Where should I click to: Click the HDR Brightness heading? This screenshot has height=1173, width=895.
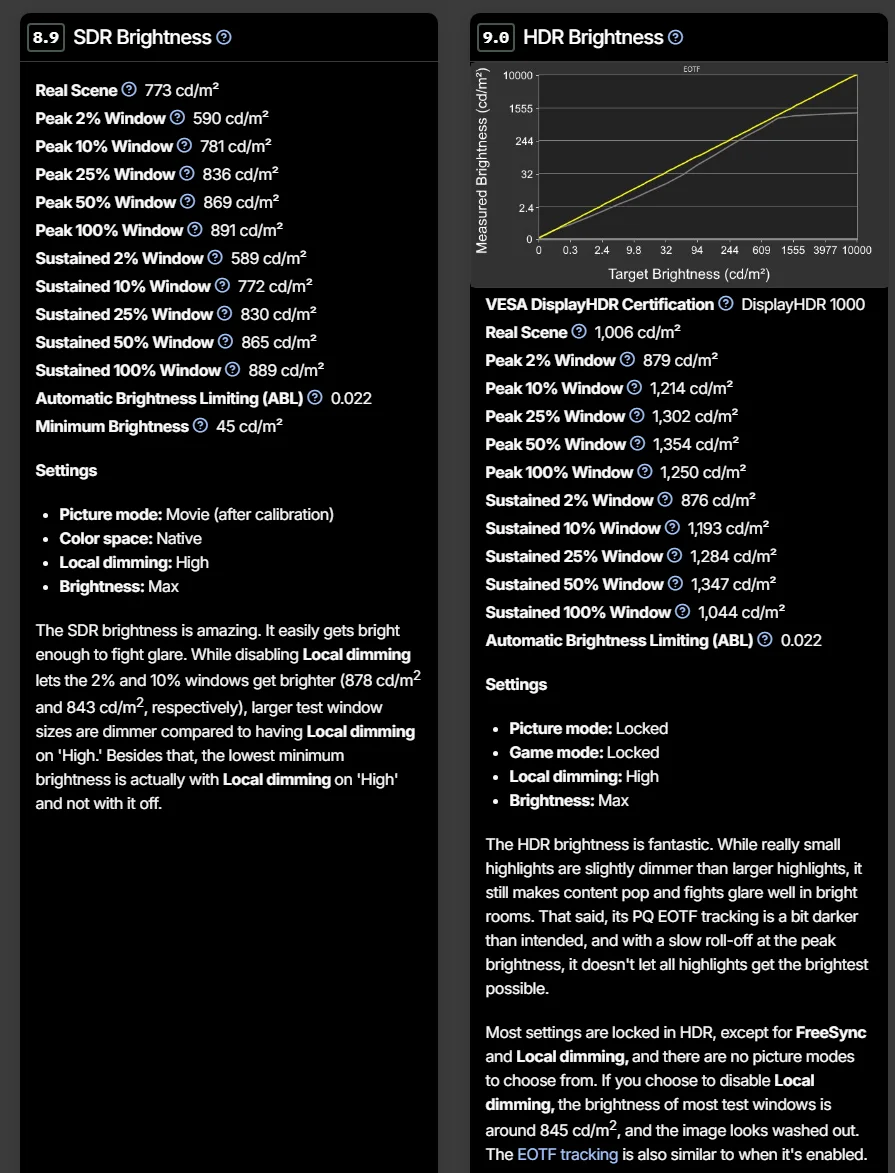pyautogui.click(x=593, y=38)
